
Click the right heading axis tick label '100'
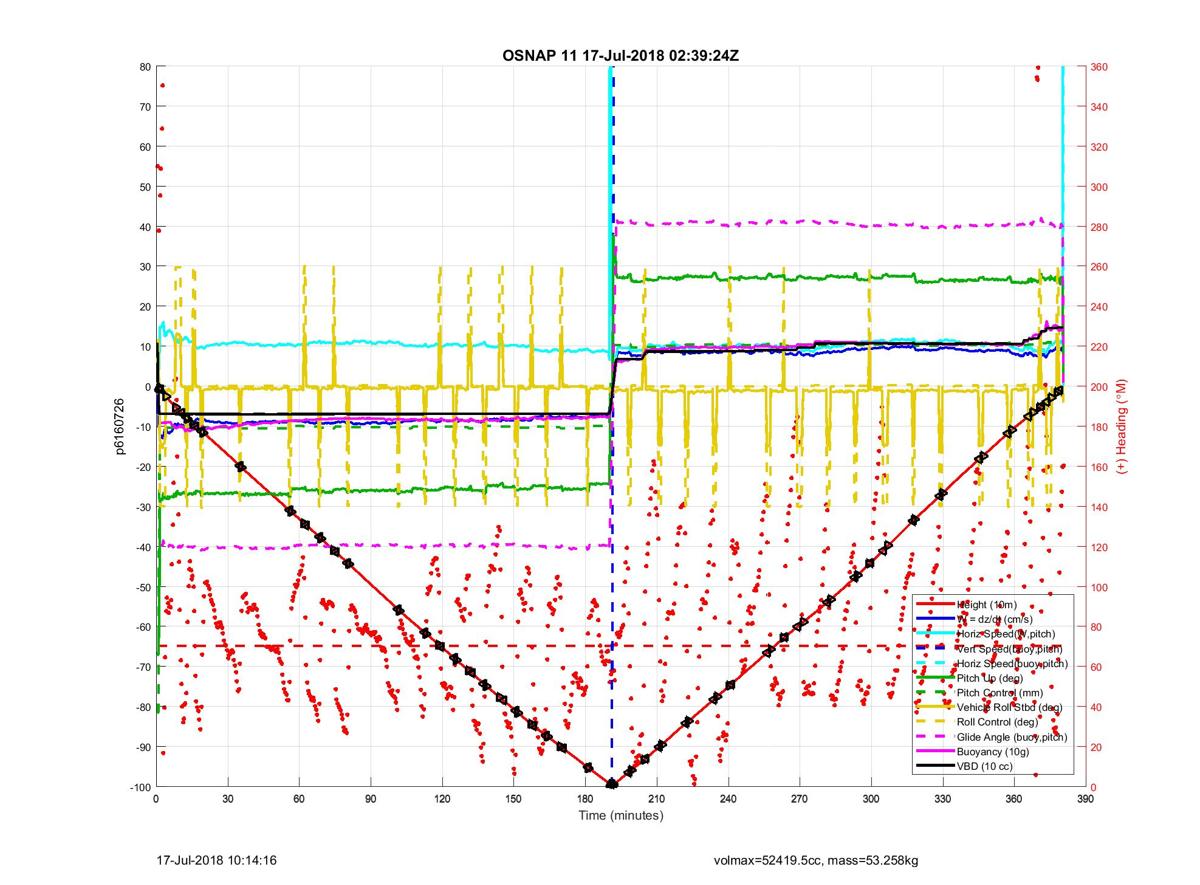[1101, 587]
